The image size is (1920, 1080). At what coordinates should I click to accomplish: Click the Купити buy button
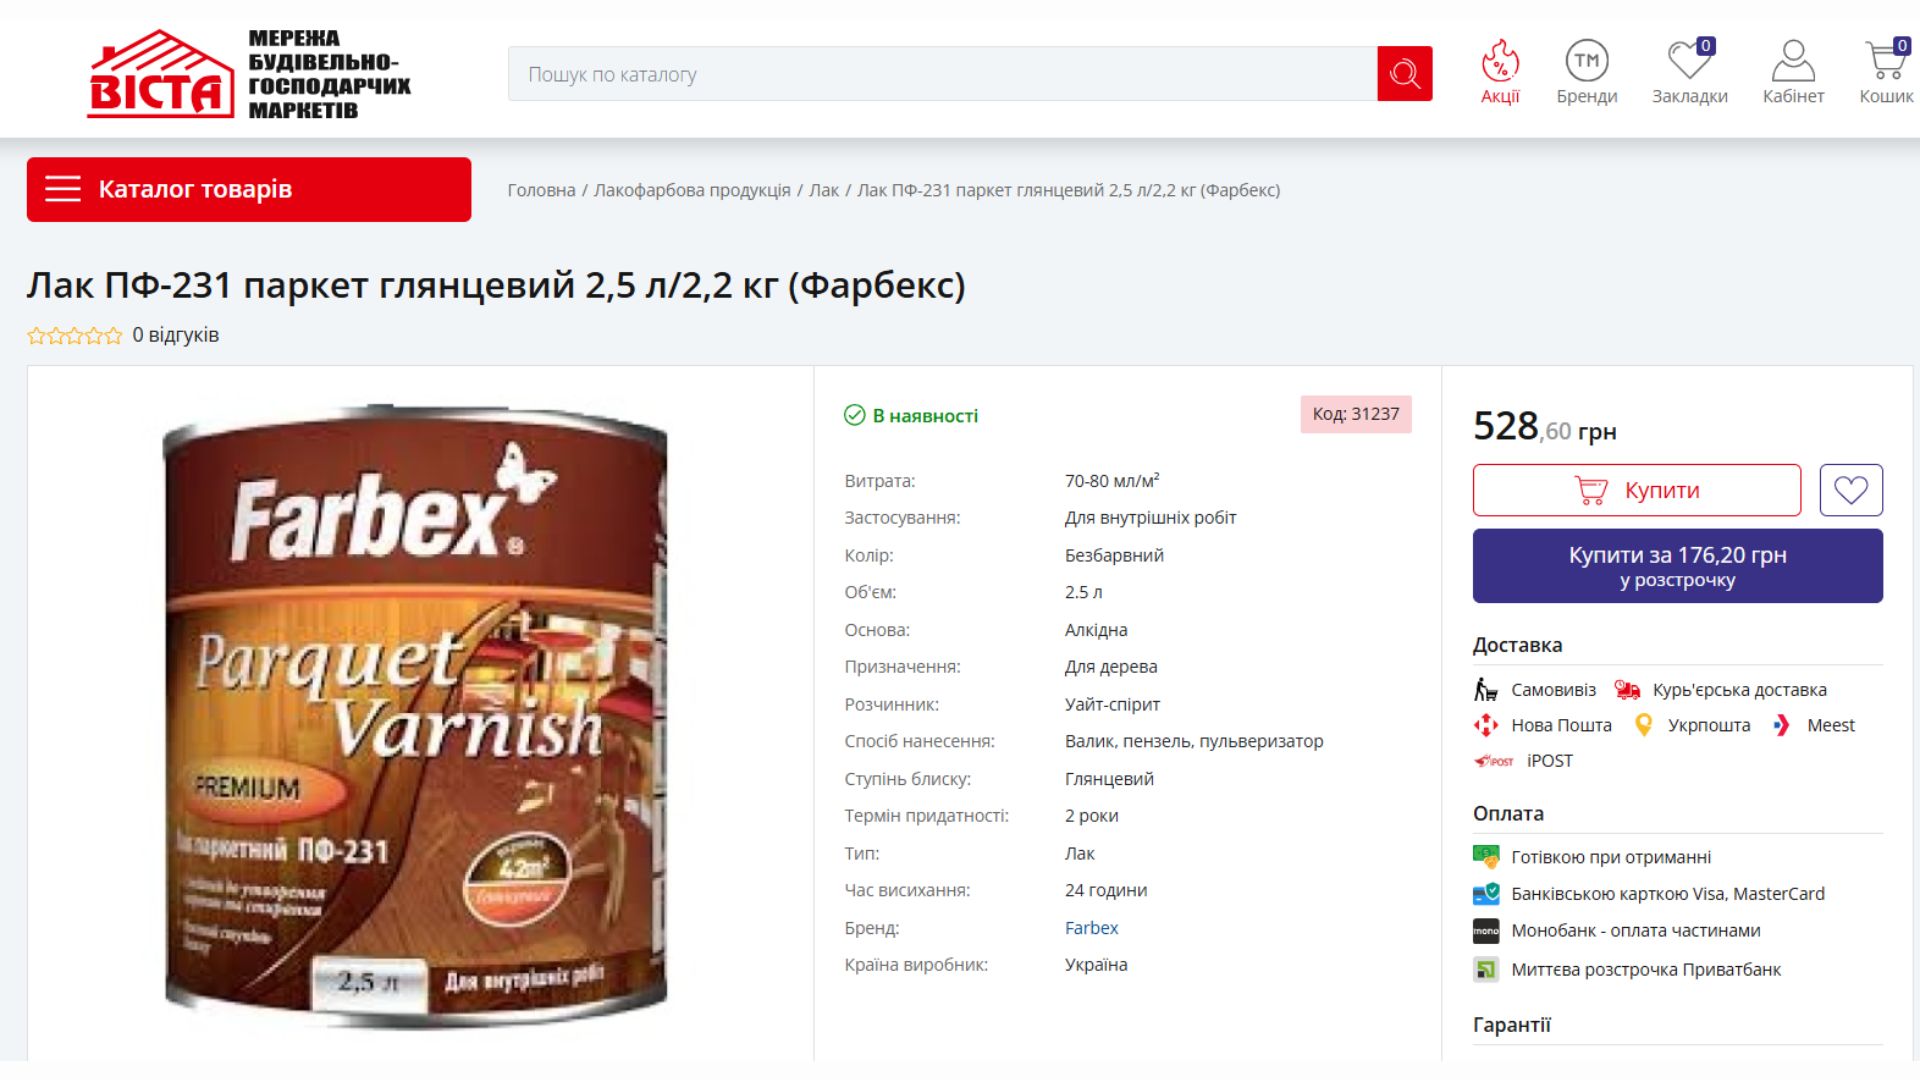coord(1636,490)
